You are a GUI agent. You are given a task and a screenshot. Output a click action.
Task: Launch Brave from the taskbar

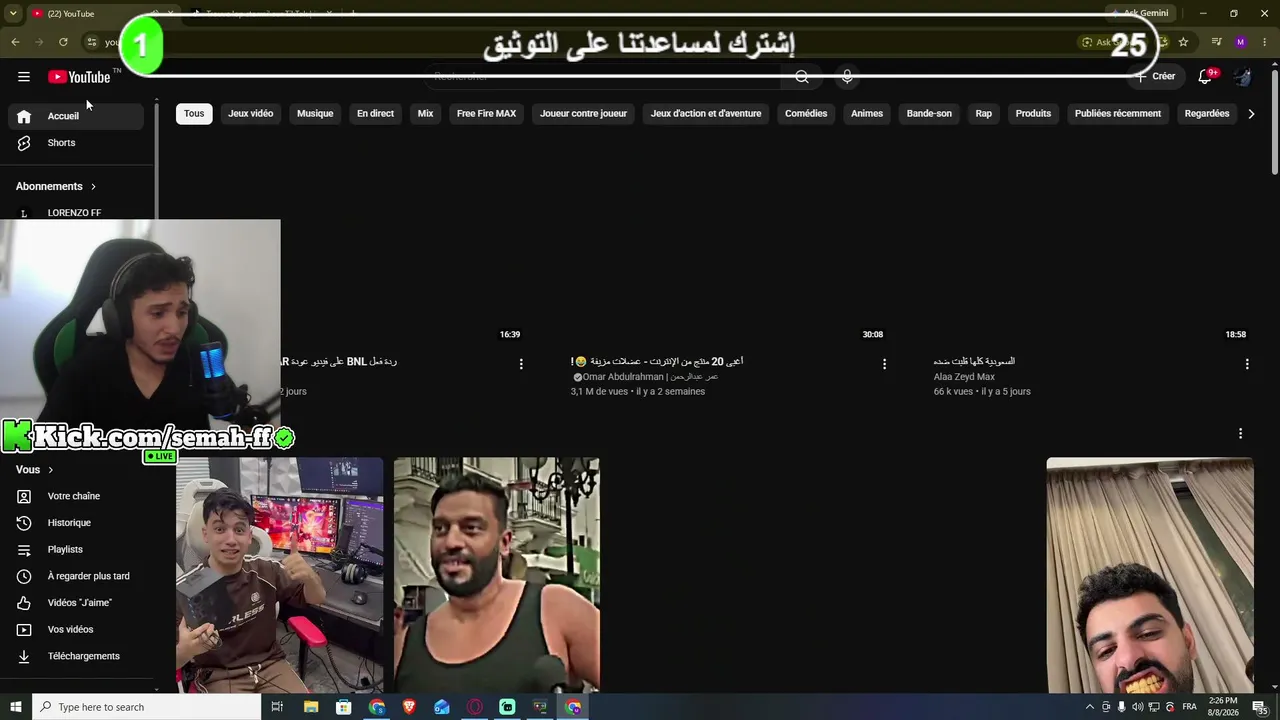(409, 707)
